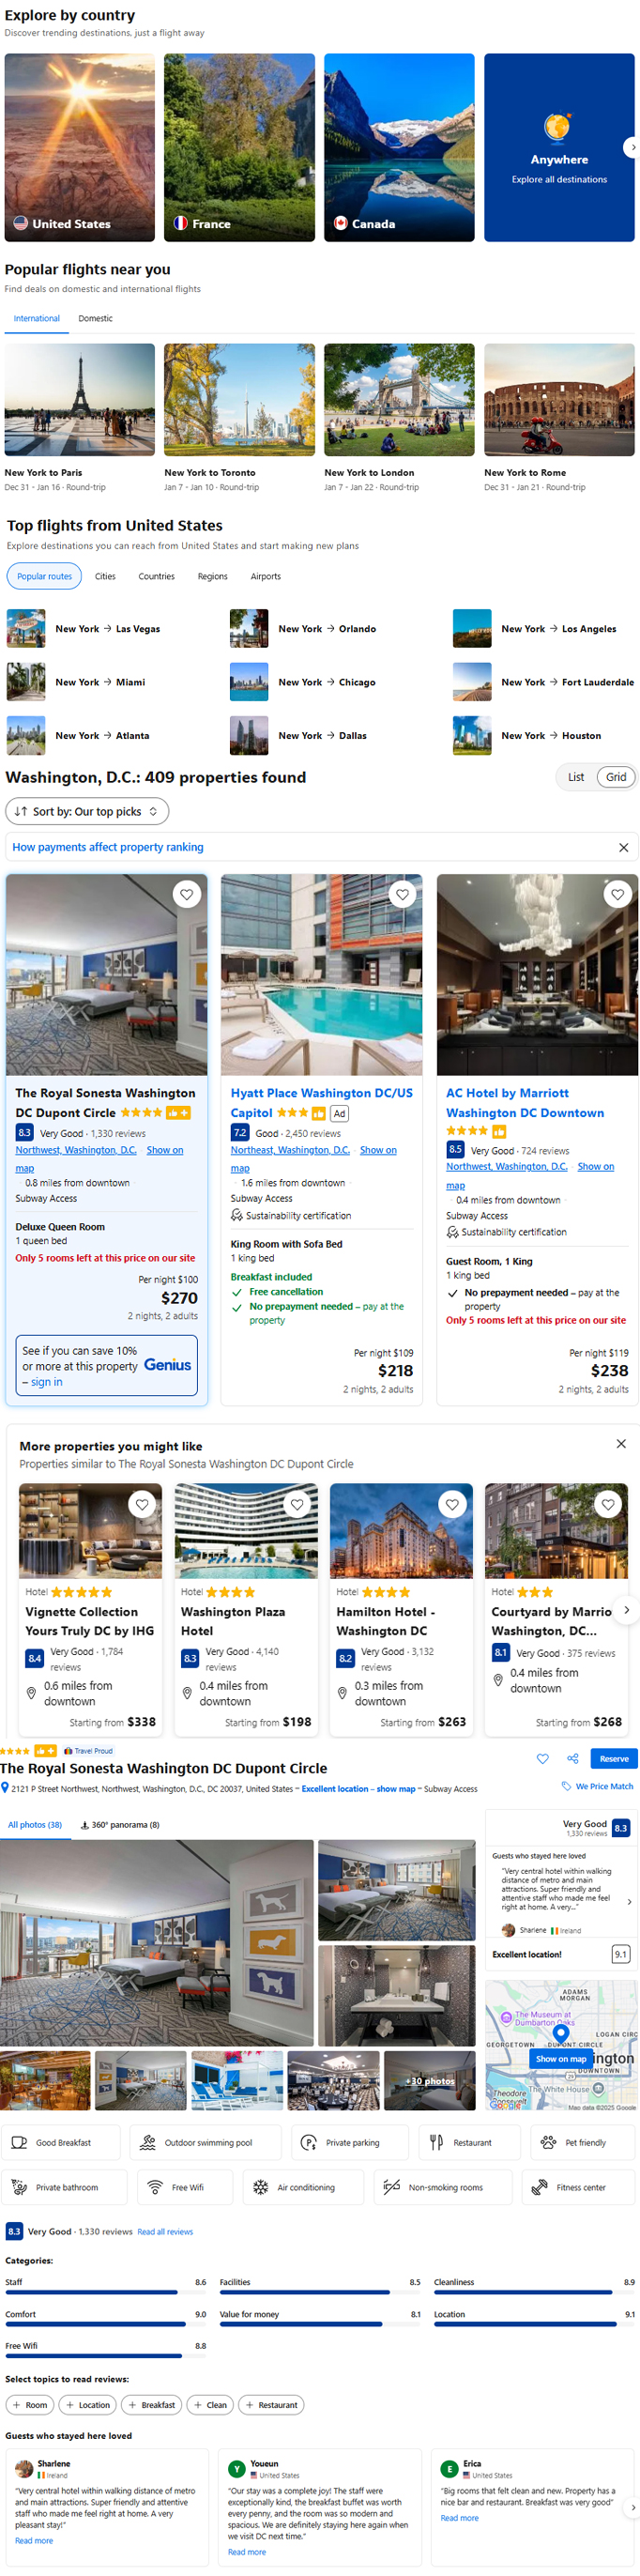Toggle the Breakfast review topic chip
640x2576 pixels.
click(152, 2404)
